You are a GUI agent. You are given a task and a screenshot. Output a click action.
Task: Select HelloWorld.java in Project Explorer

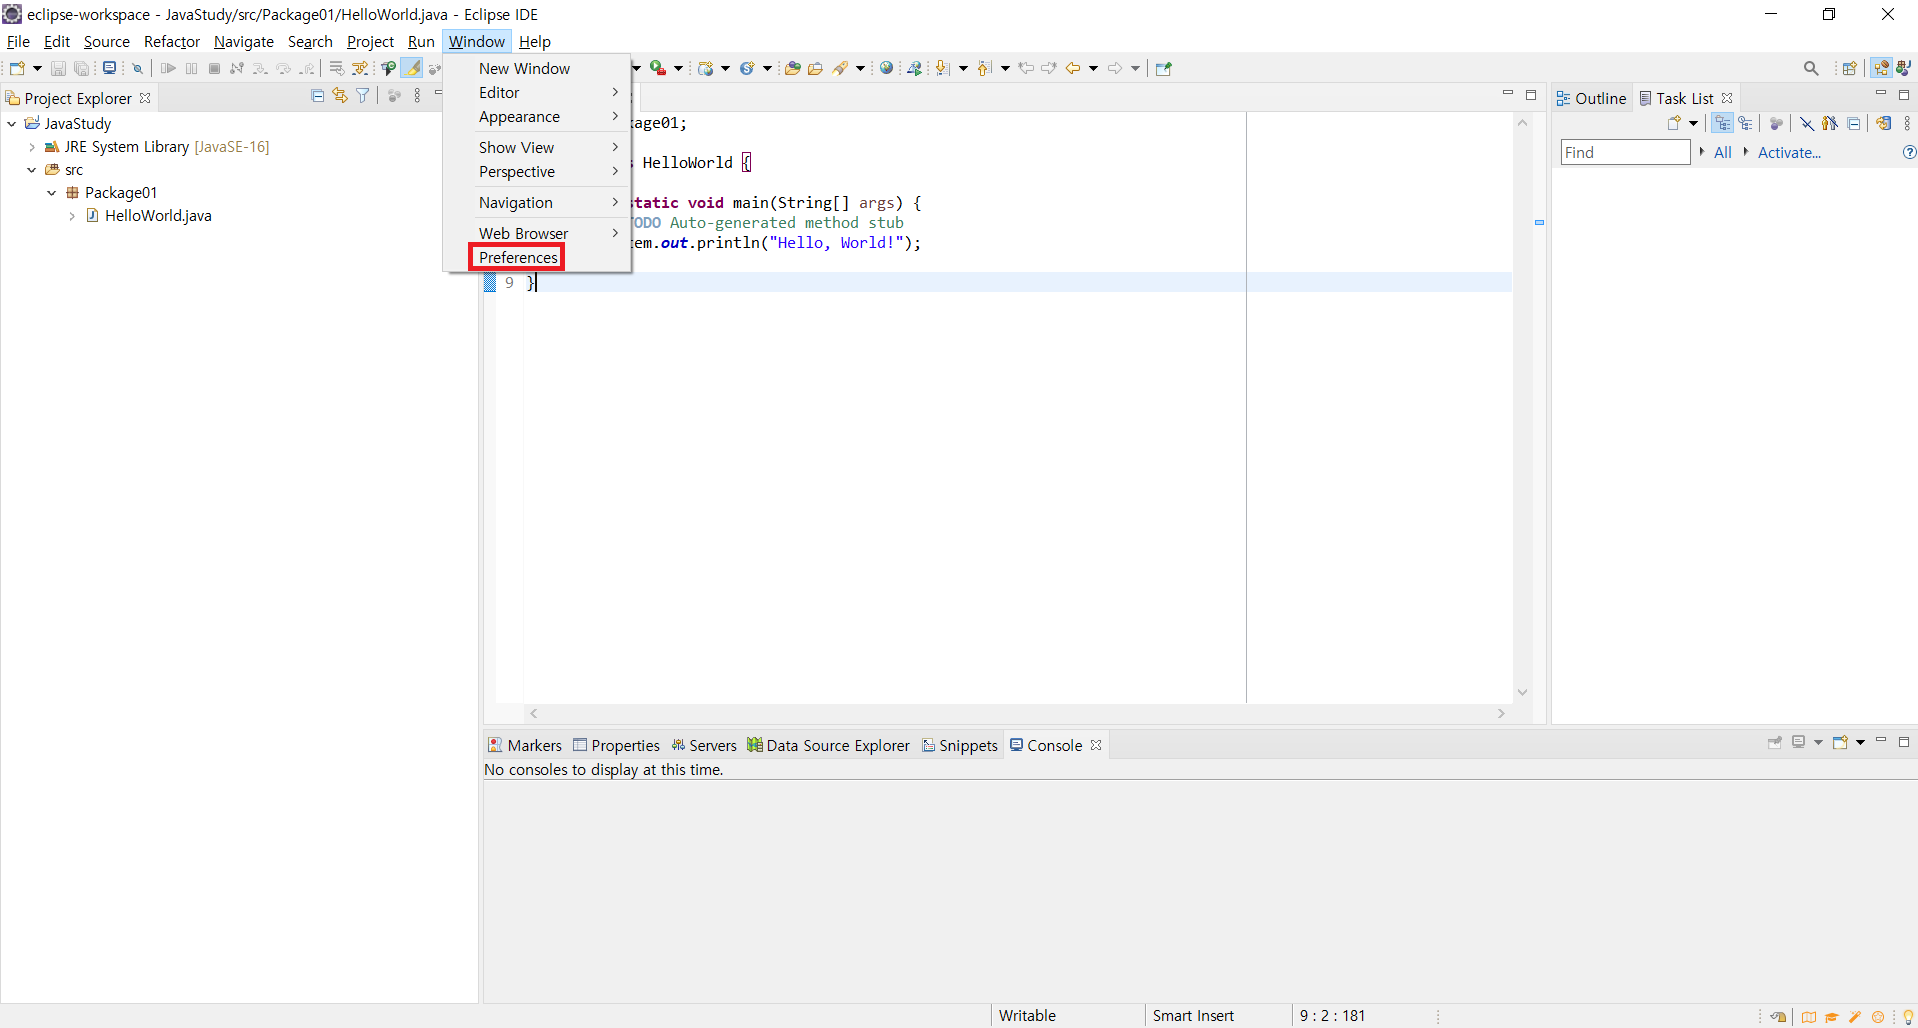(x=158, y=216)
